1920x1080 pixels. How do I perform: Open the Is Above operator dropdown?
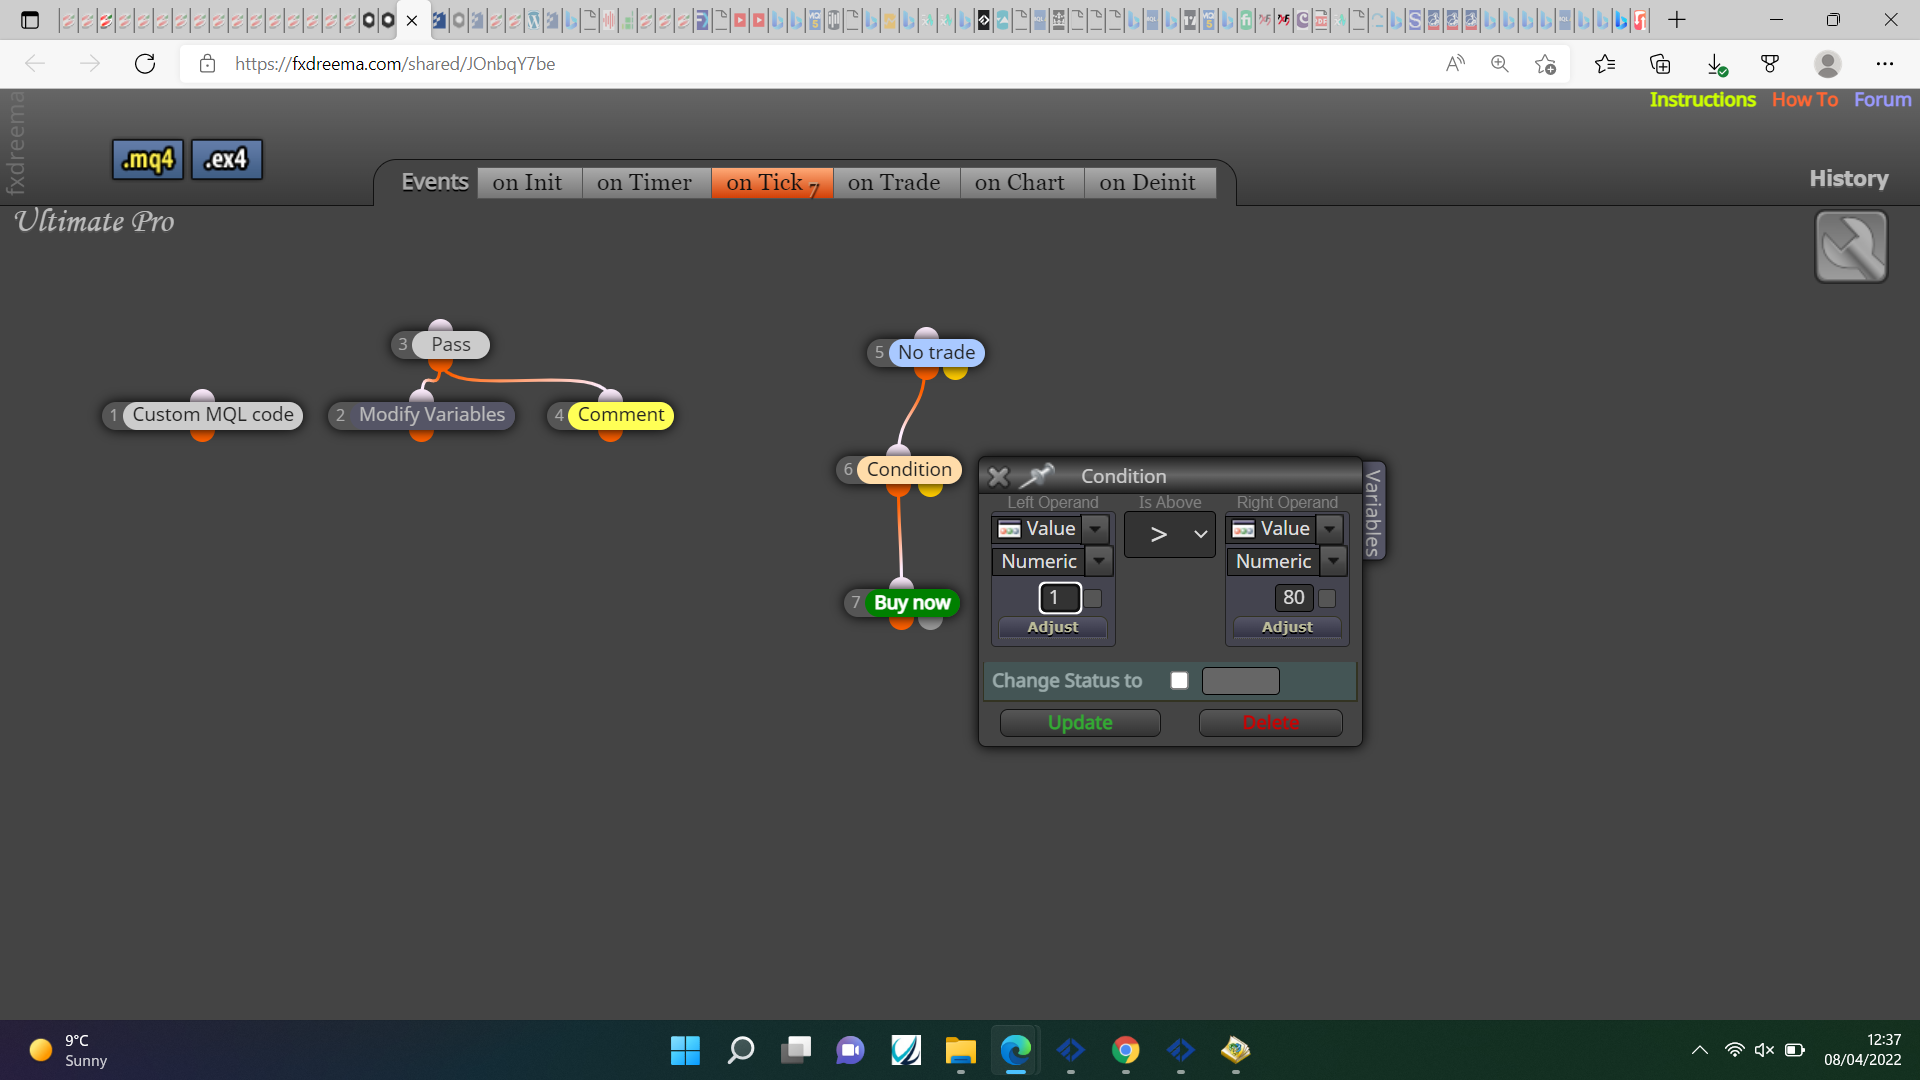(x=1170, y=535)
